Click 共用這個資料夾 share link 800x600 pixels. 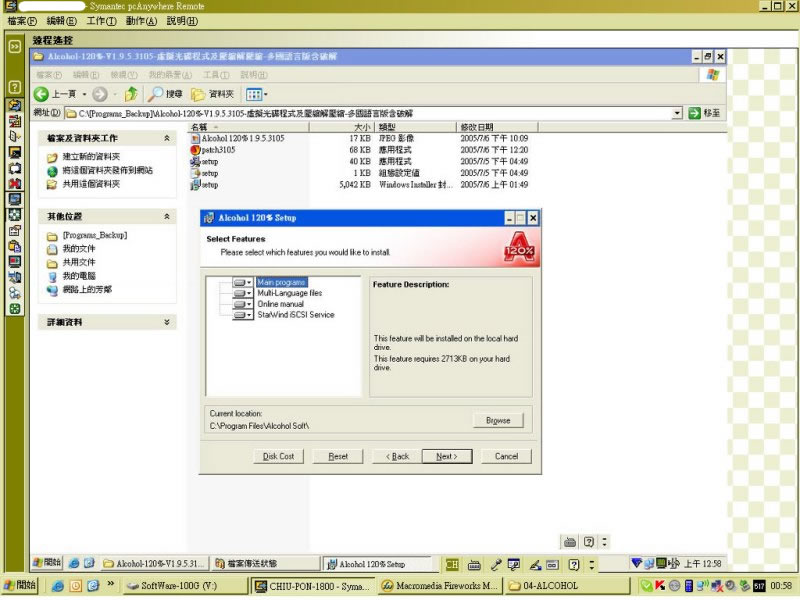pyautogui.click(x=91, y=184)
